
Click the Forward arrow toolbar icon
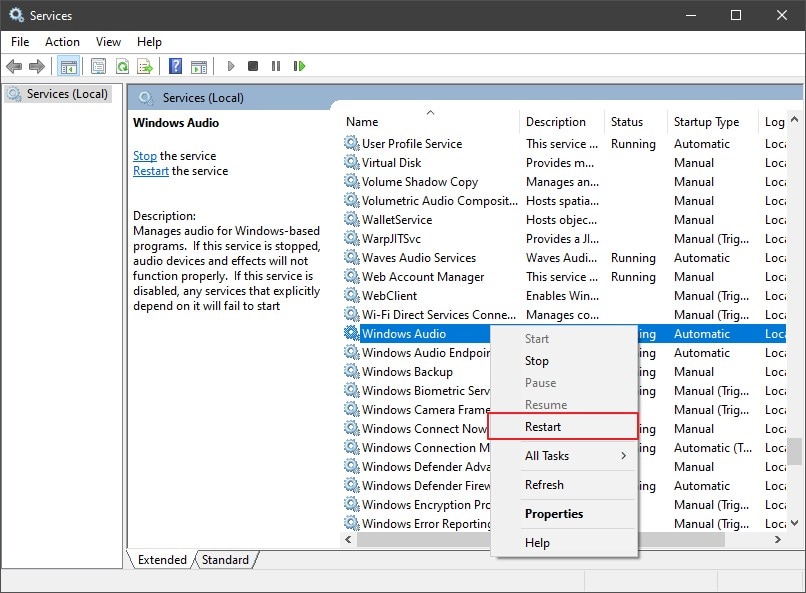(36, 66)
